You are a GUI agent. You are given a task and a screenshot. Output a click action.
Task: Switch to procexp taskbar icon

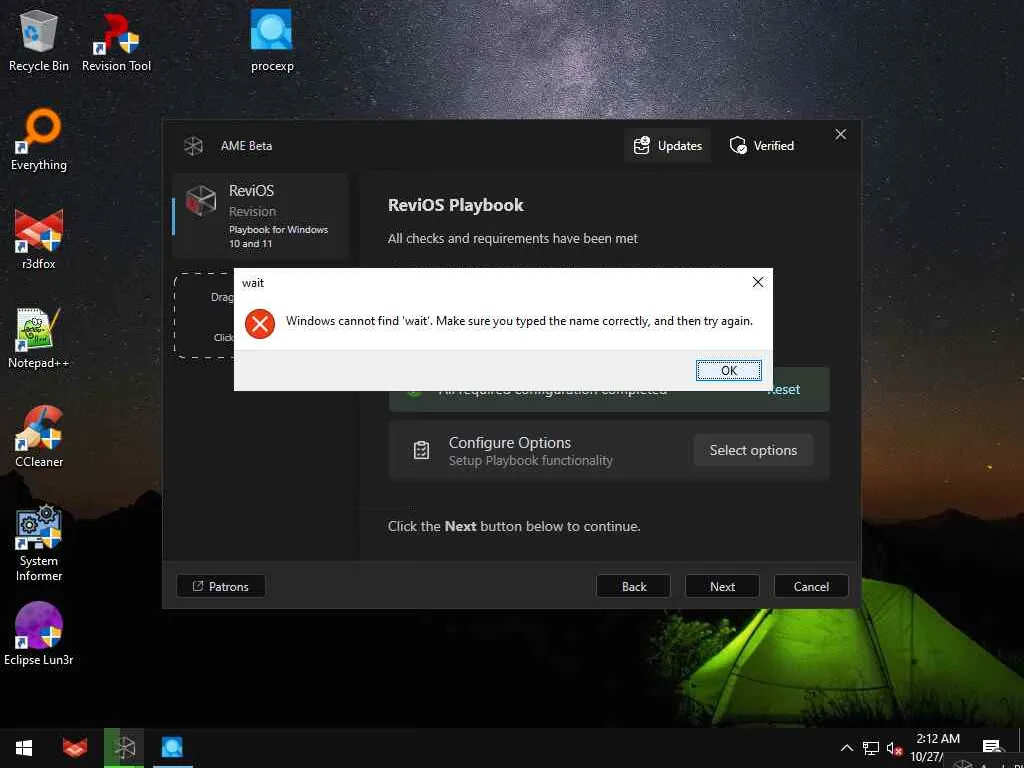click(172, 747)
